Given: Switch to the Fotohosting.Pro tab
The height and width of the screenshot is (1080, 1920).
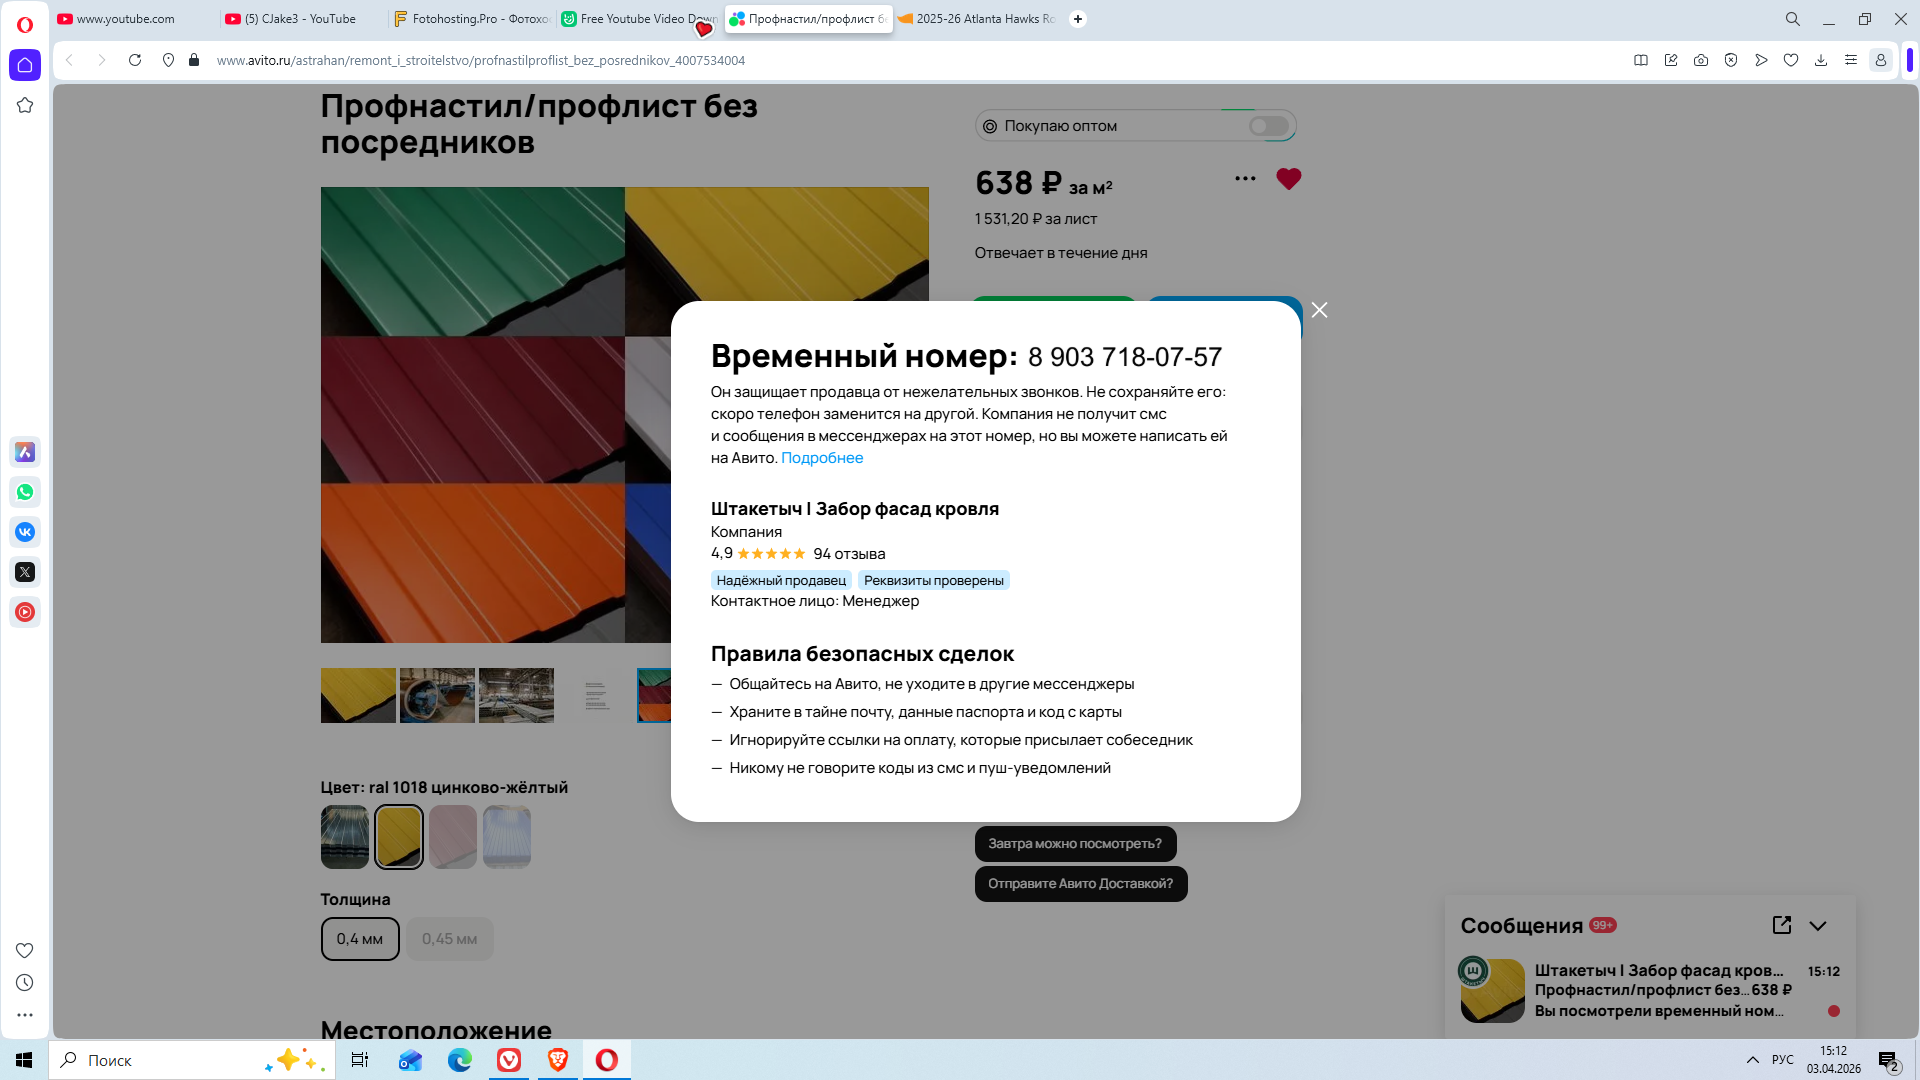Looking at the screenshot, I should [x=470, y=19].
